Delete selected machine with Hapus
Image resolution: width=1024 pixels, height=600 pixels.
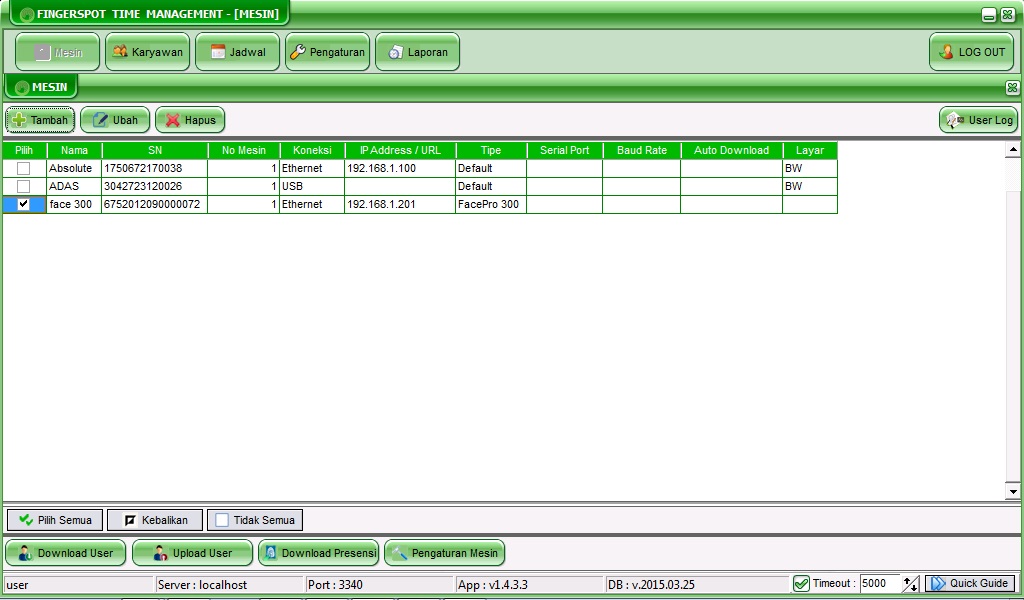(x=190, y=120)
